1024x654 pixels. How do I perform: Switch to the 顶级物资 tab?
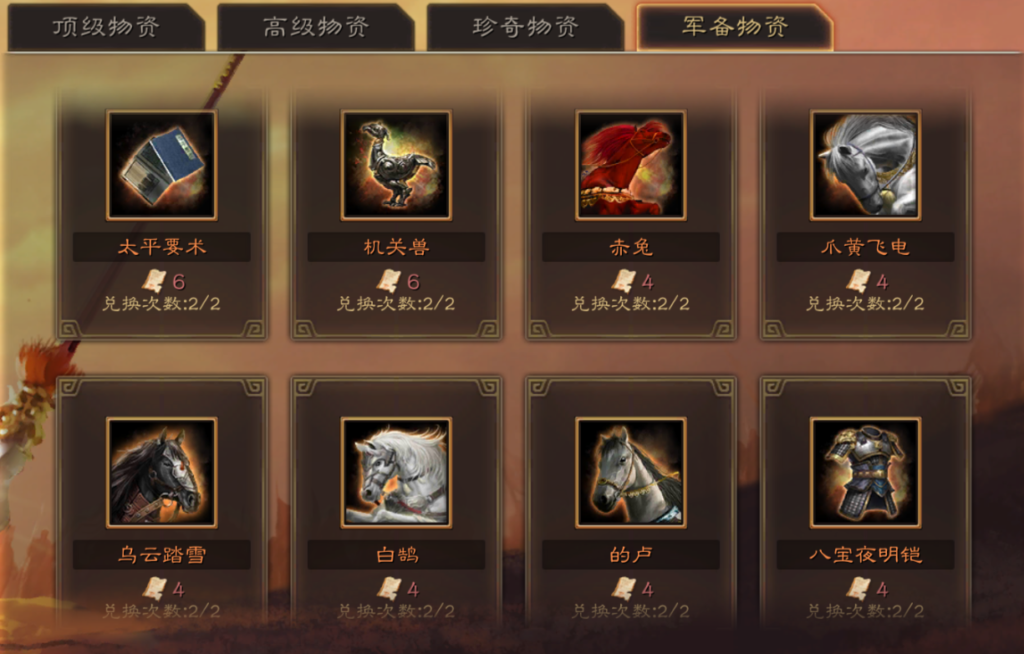tap(106, 27)
